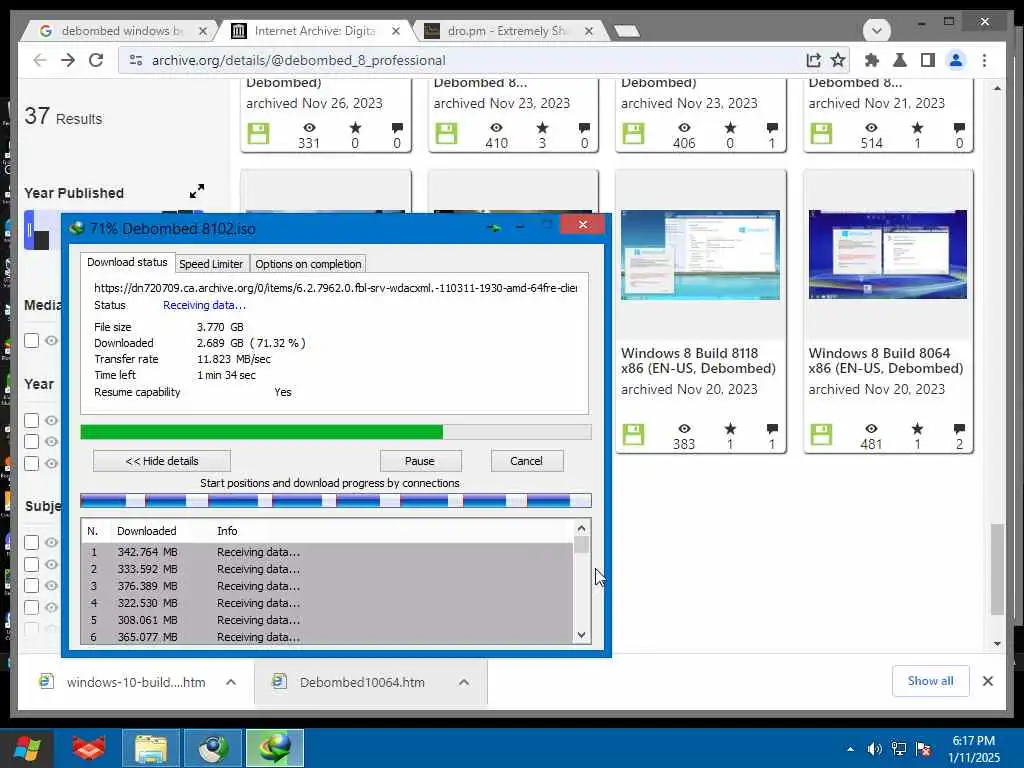Viewport: 1024px width, 768px height.
Task: Click favorites star on Build 8118 card
Action: pos(730,428)
